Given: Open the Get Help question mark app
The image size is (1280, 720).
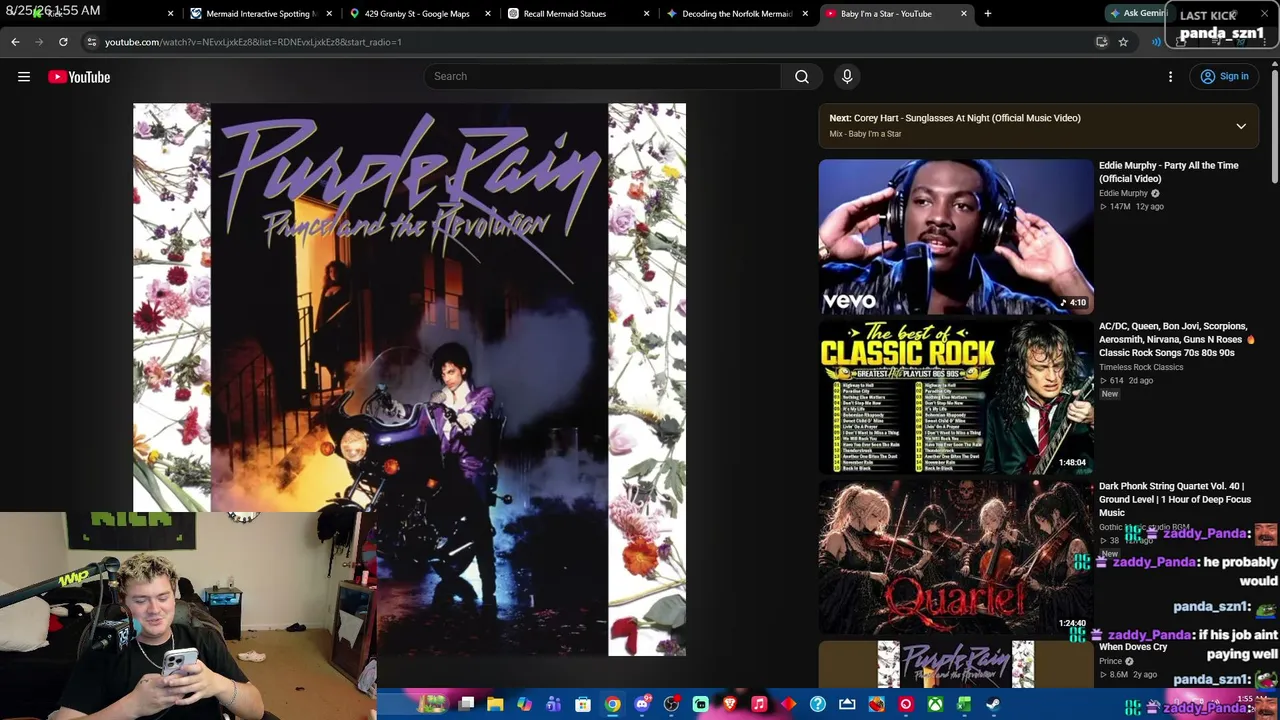Looking at the screenshot, I should click(818, 704).
